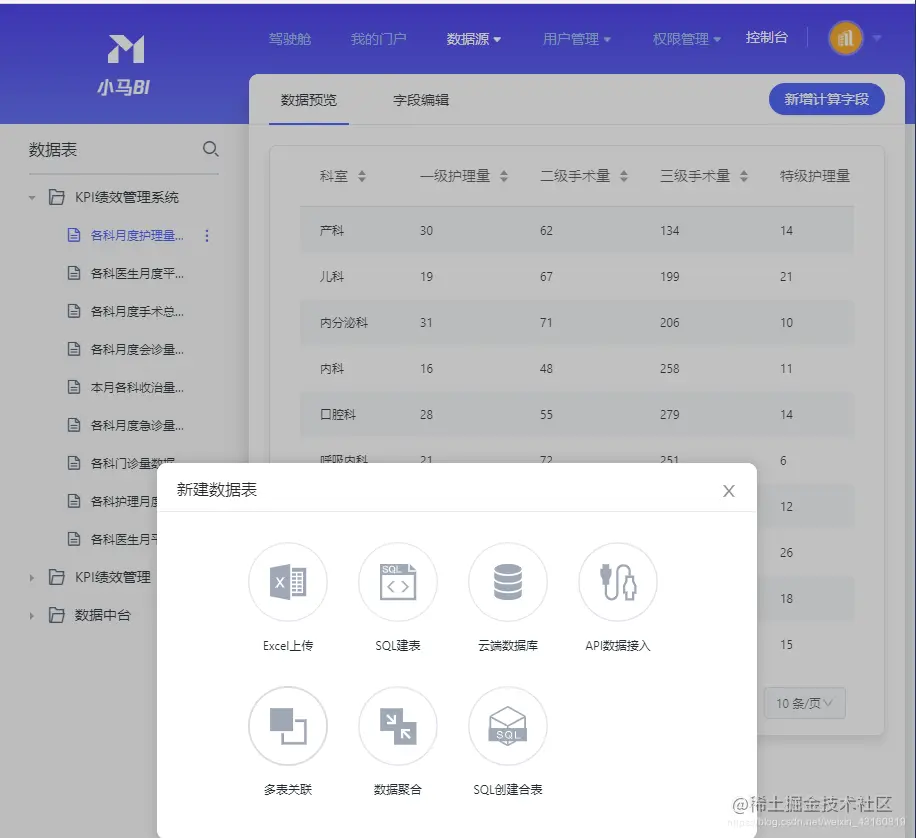
Task: Open the SQL建表 option
Action: 398,582
